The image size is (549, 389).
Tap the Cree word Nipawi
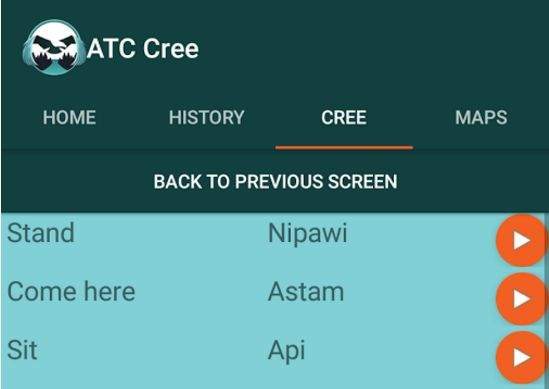(x=307, y=234)
